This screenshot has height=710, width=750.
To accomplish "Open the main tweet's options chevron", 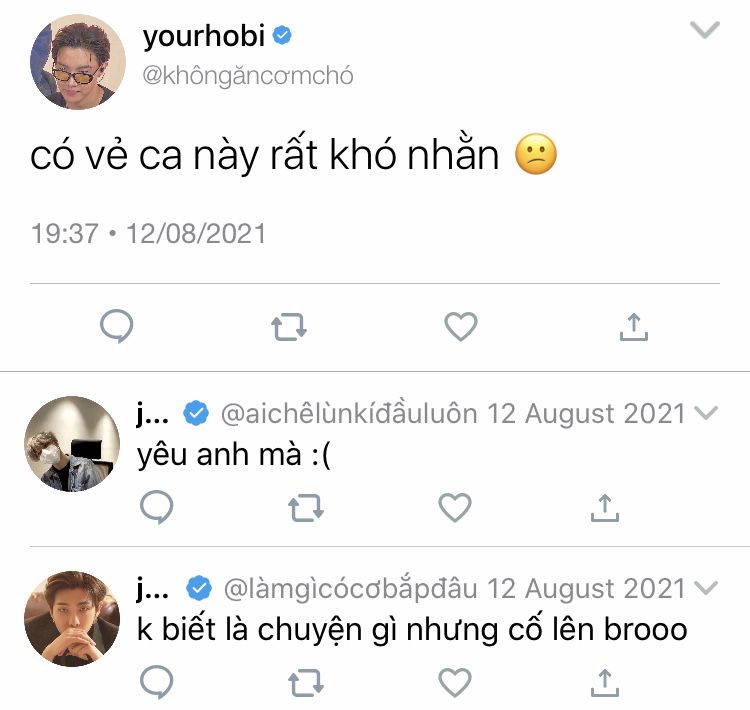I will [705, 30].
